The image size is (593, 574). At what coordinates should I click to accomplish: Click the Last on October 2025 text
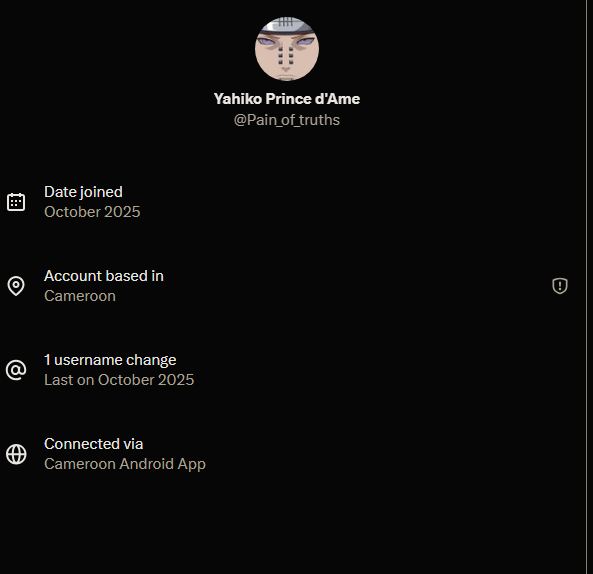pyautogui.click(x=119, y=380)
